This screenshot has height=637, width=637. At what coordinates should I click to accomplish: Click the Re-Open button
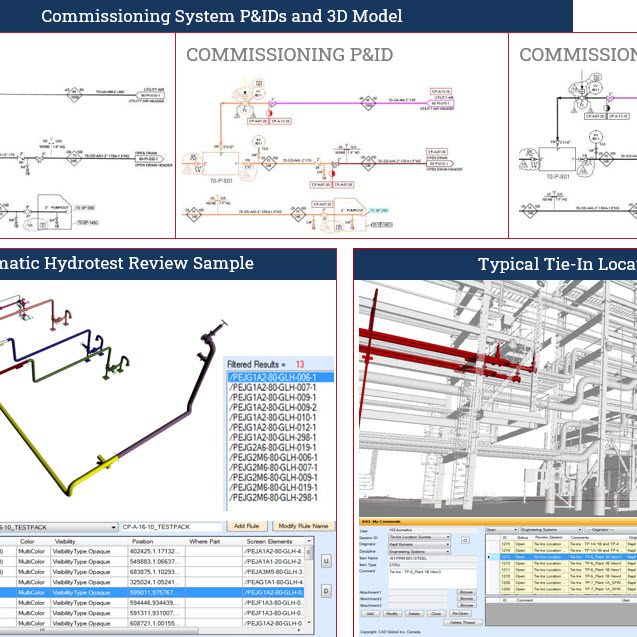pos(460,613)
